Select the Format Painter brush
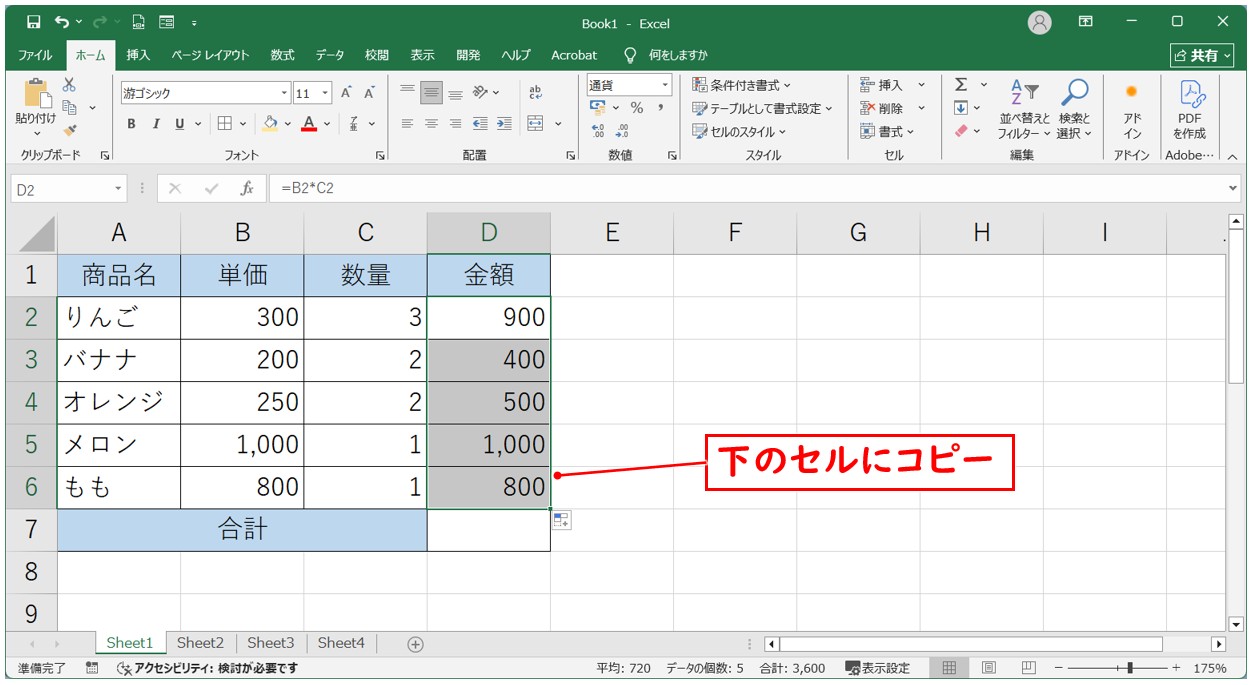Screen dimensions: 1253x685 click(69, 129)
